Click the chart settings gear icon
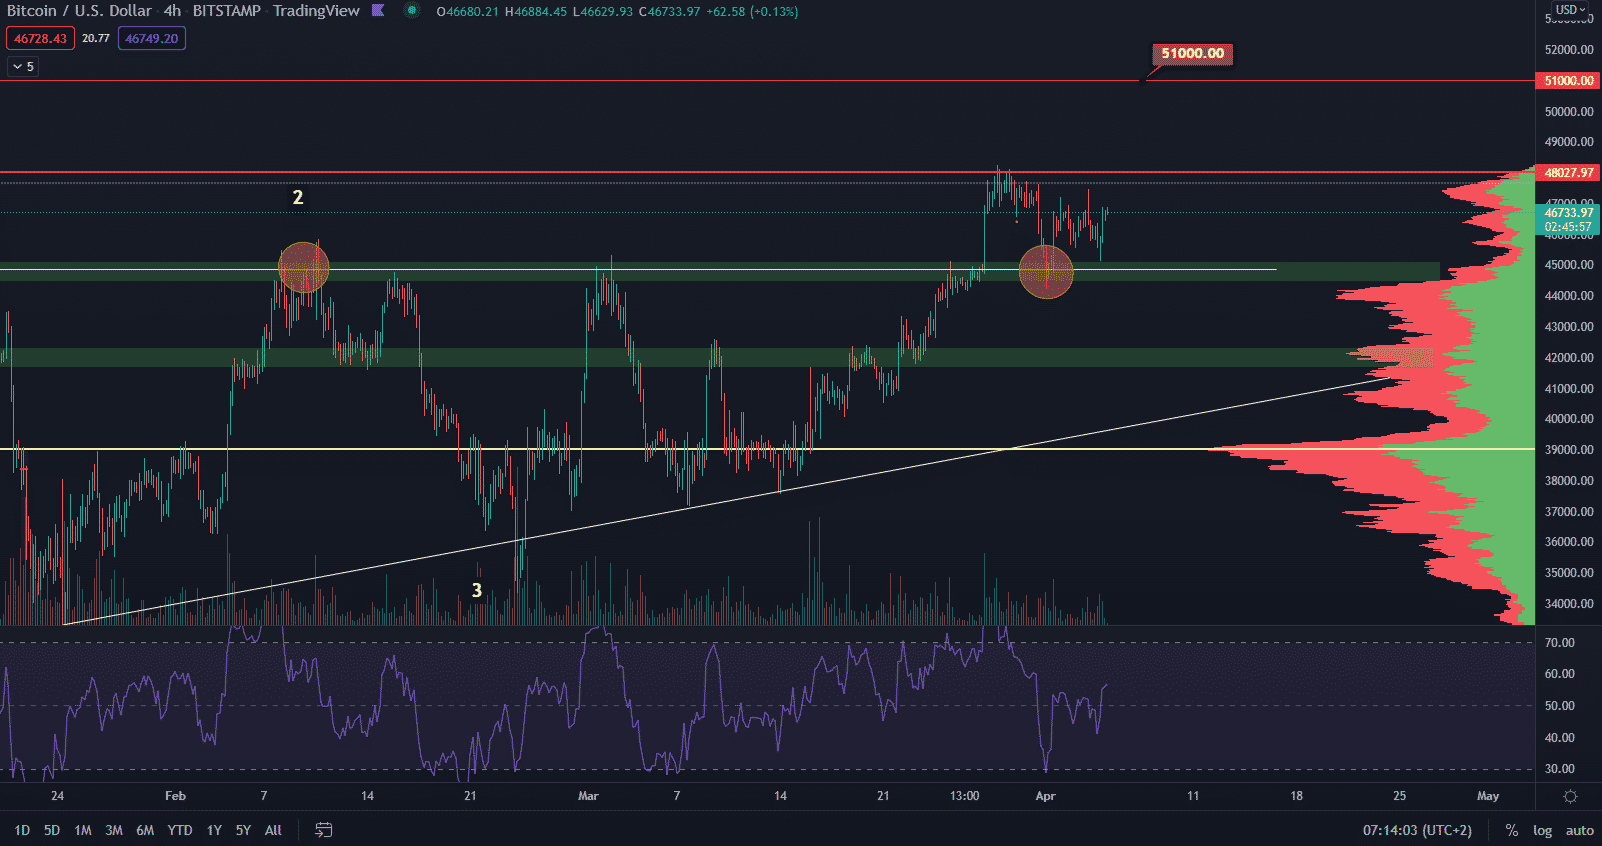Image resolution: width=1602 pixels, height=846 pixels. coord(1570,797)
